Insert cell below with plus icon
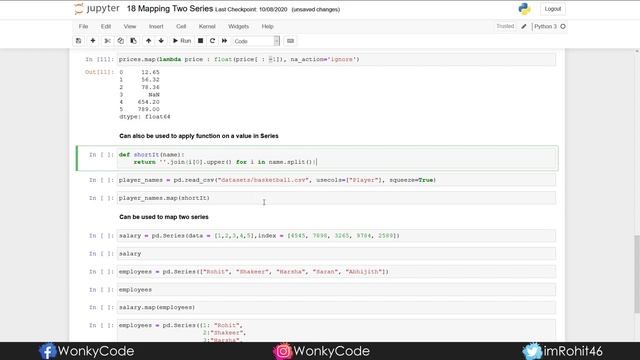Screen dimensions: 640x360 [x=93, y=41]
